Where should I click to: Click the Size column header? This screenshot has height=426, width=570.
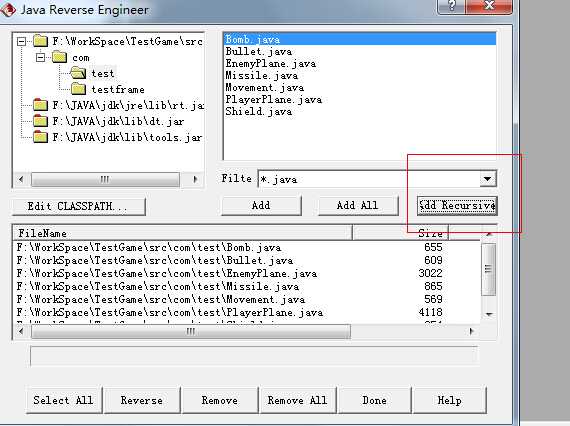click(x=401, y=233)
